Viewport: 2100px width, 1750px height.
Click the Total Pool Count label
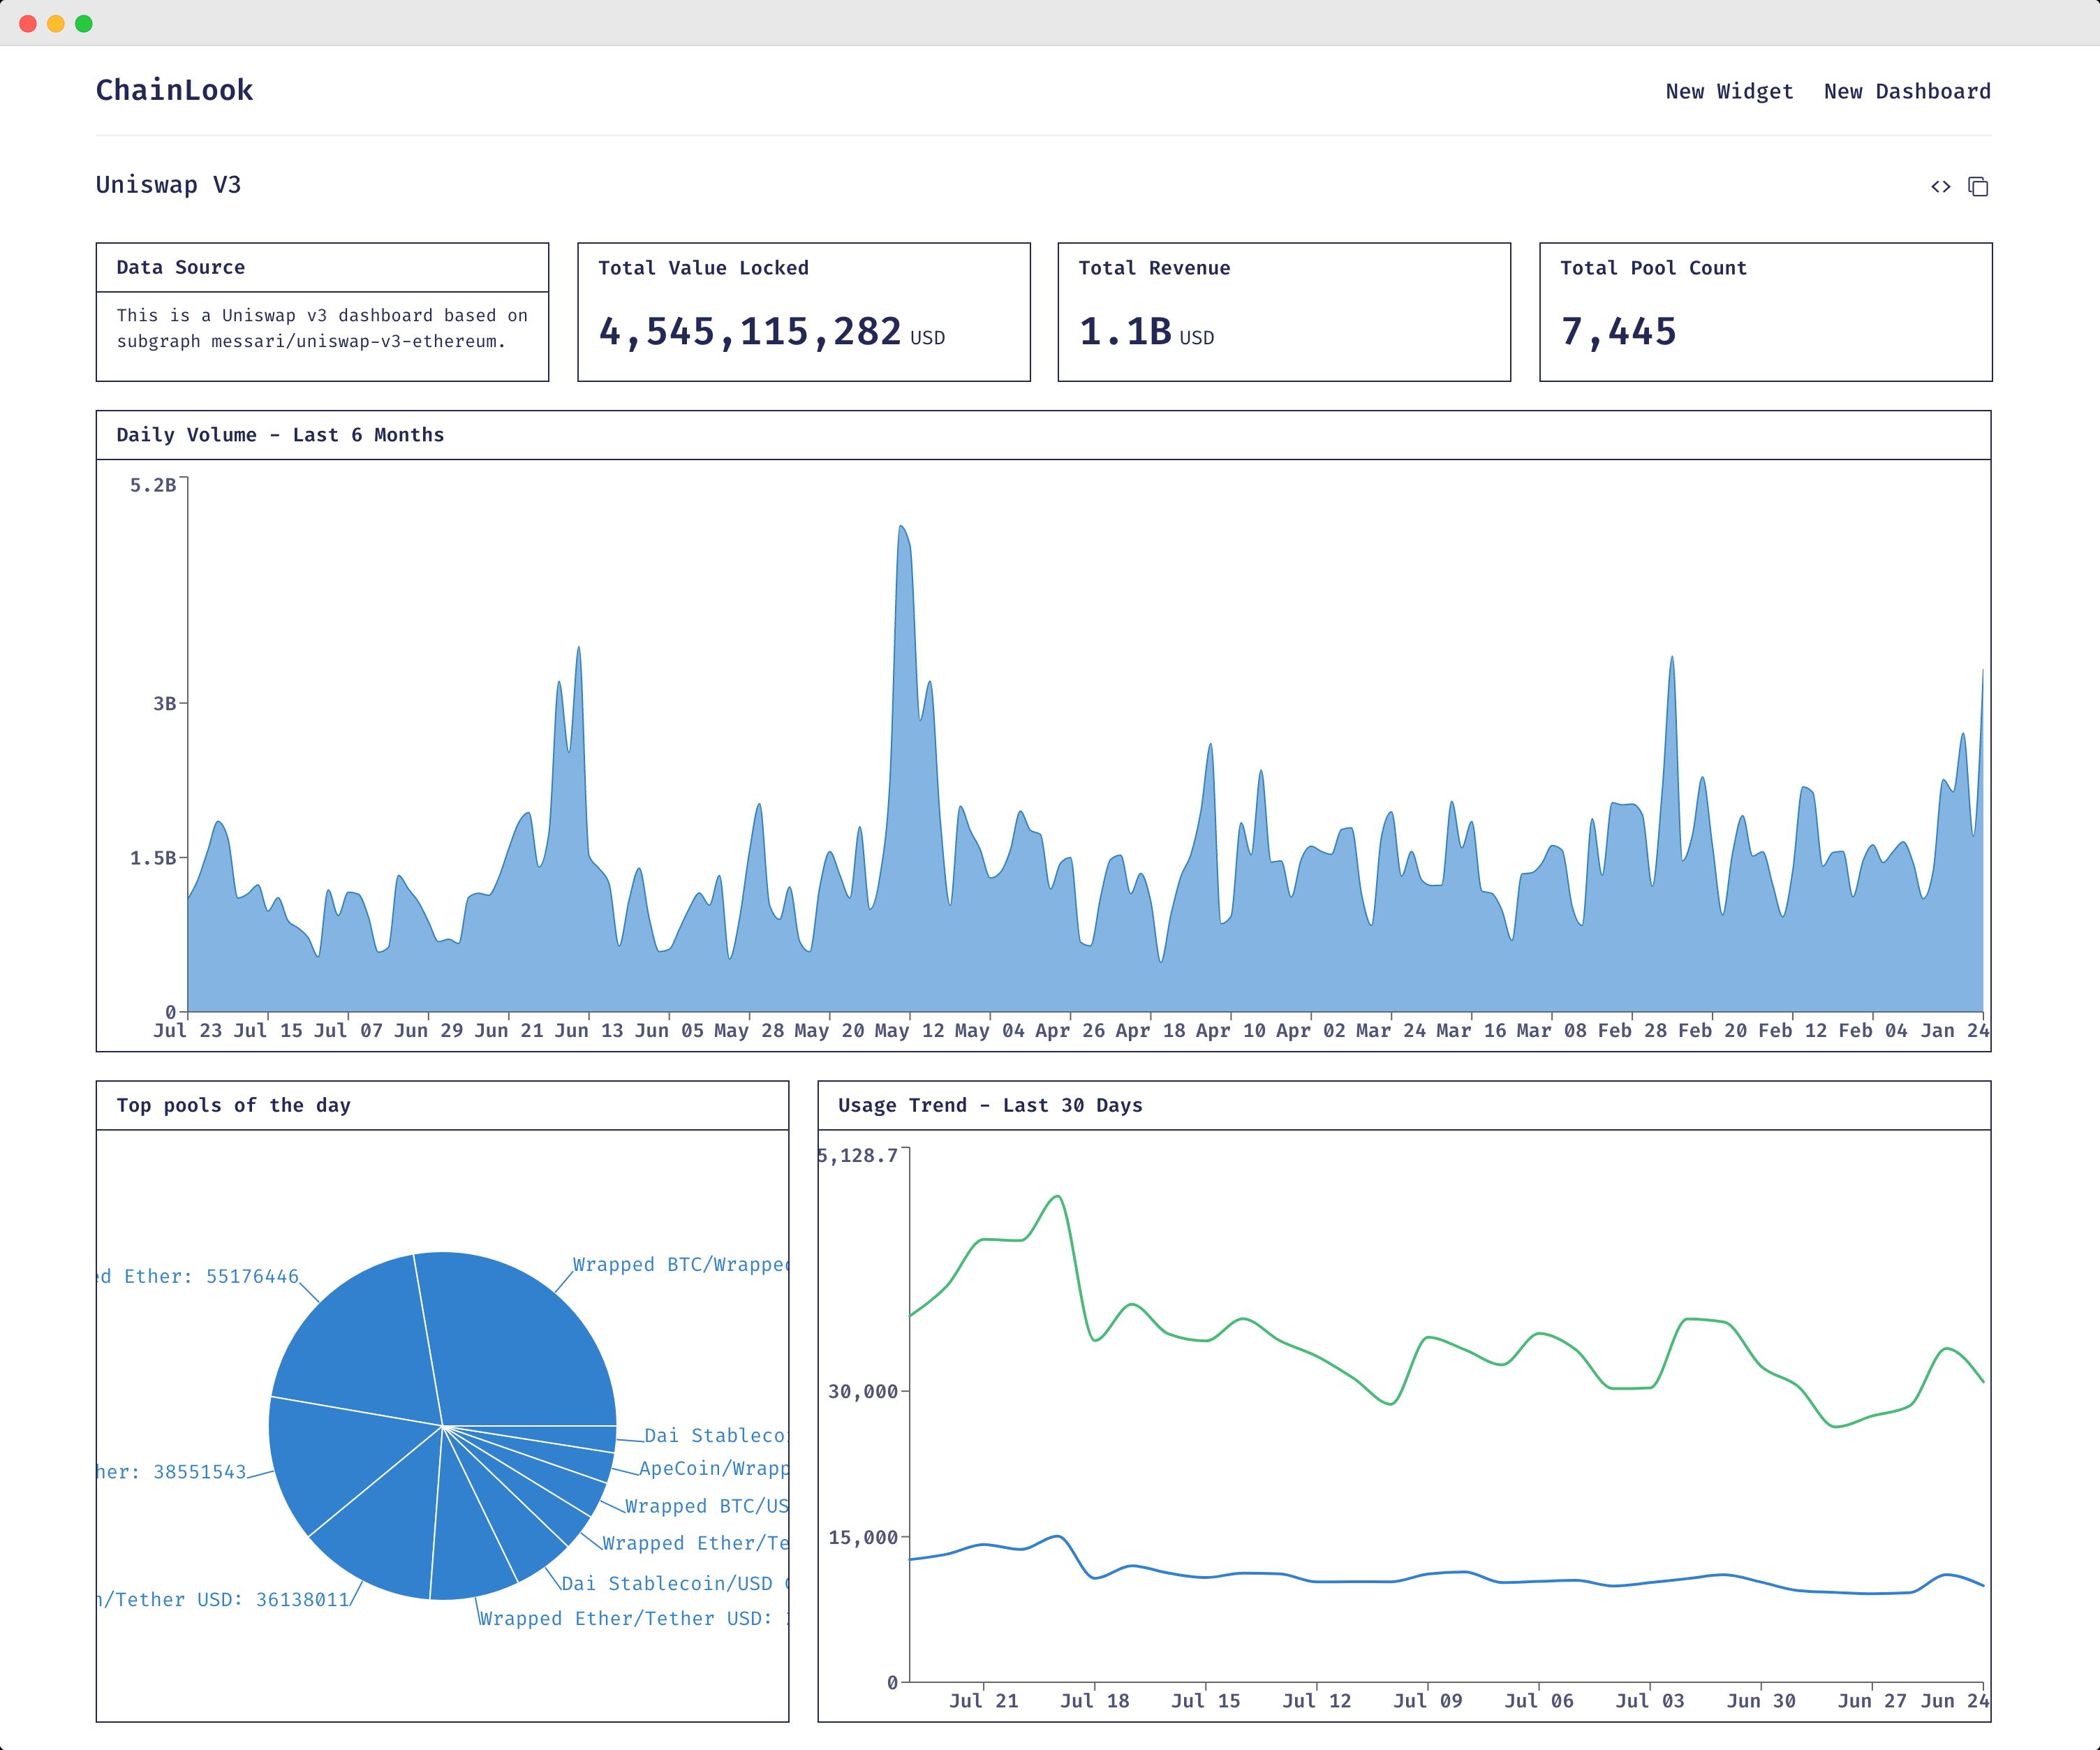pyautogui.click(x=1653, y=268)
